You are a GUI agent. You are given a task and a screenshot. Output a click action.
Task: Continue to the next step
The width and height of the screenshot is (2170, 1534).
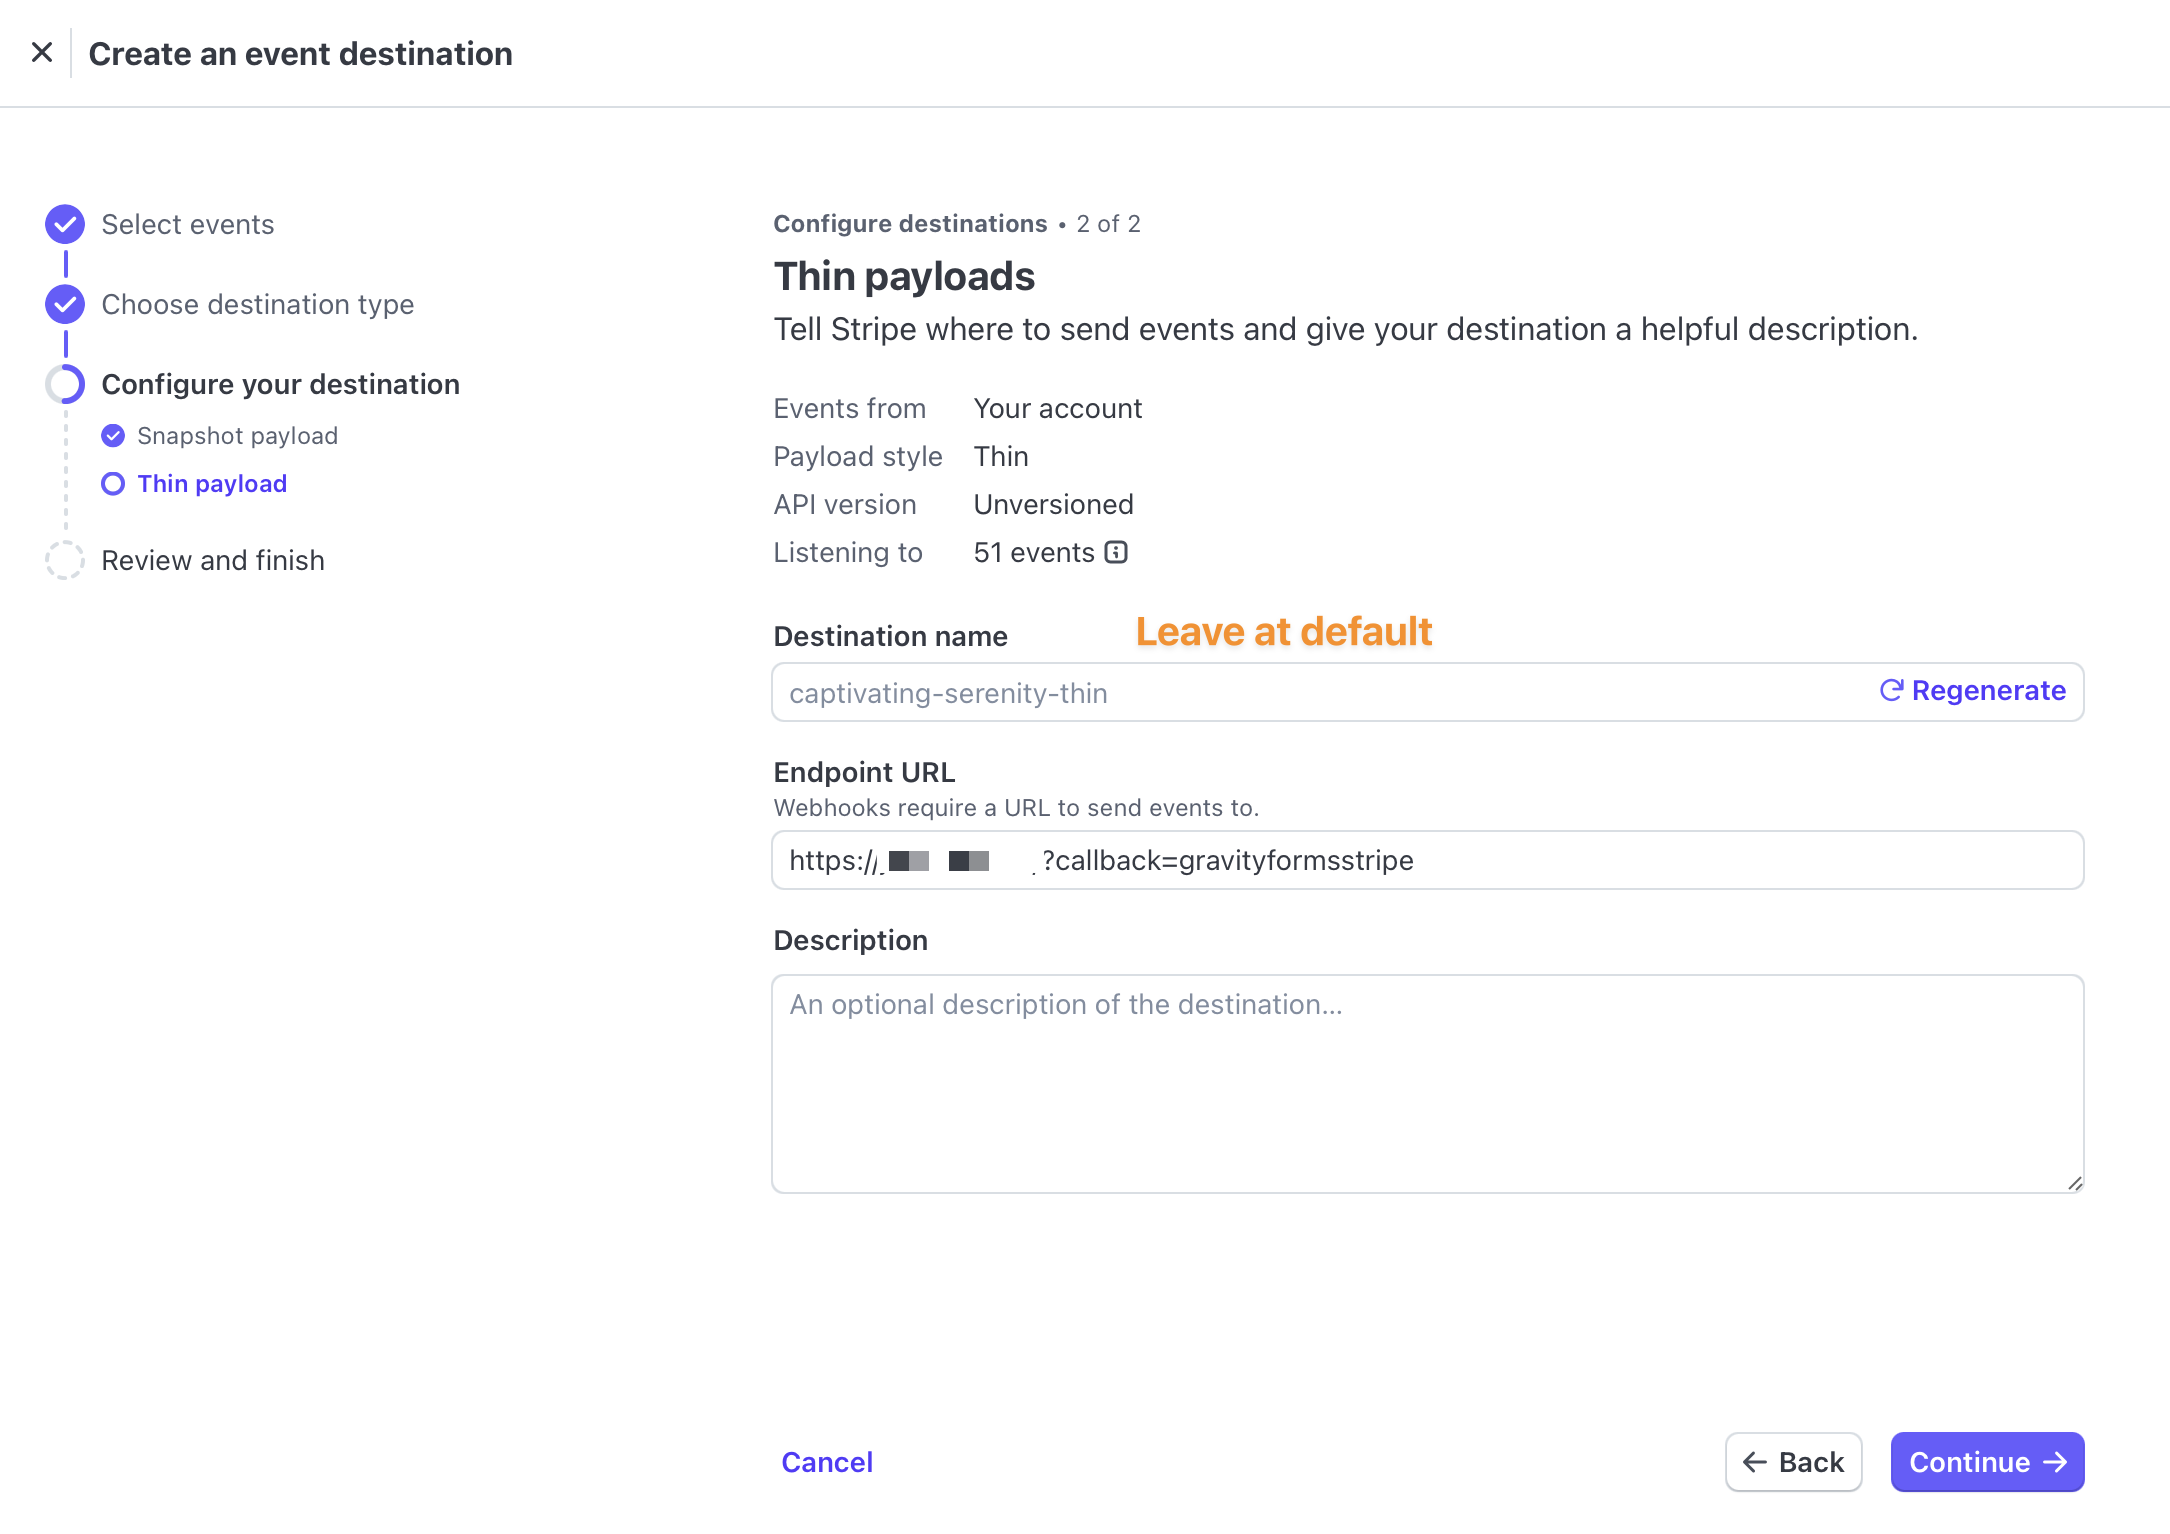pos(1987,1462)
